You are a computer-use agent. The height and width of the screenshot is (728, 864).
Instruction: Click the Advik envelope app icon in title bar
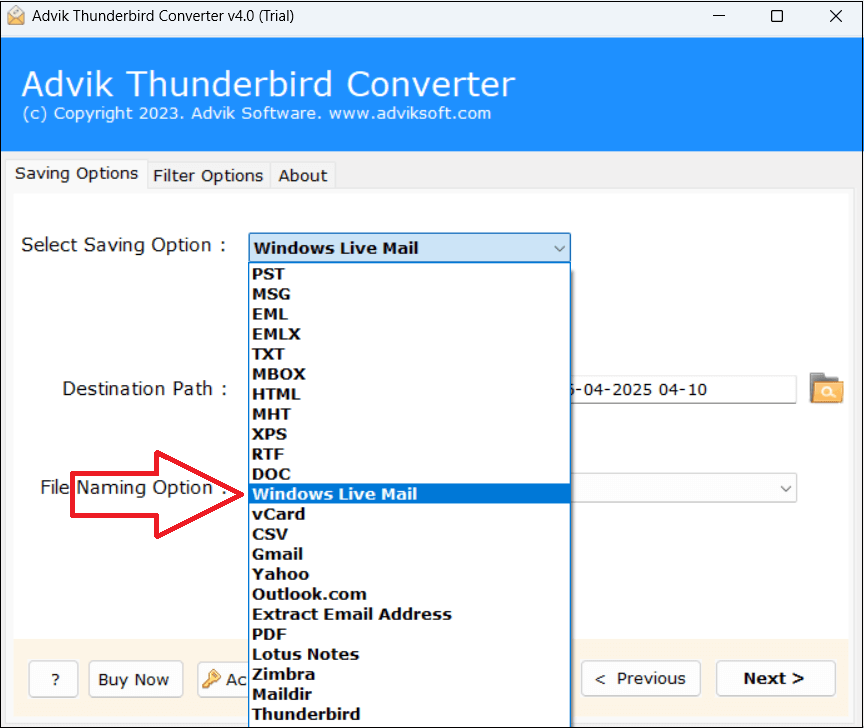[16, 16]
